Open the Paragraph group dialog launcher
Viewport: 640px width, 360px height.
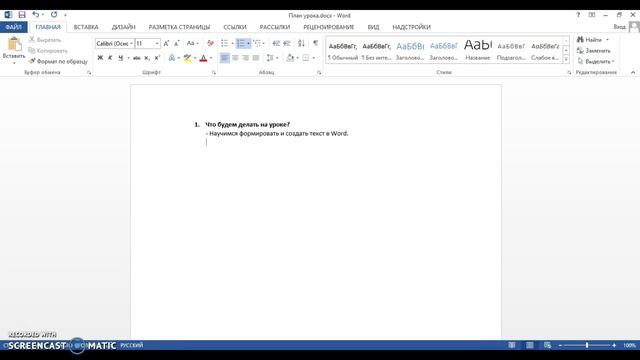[x=319, y=73]
